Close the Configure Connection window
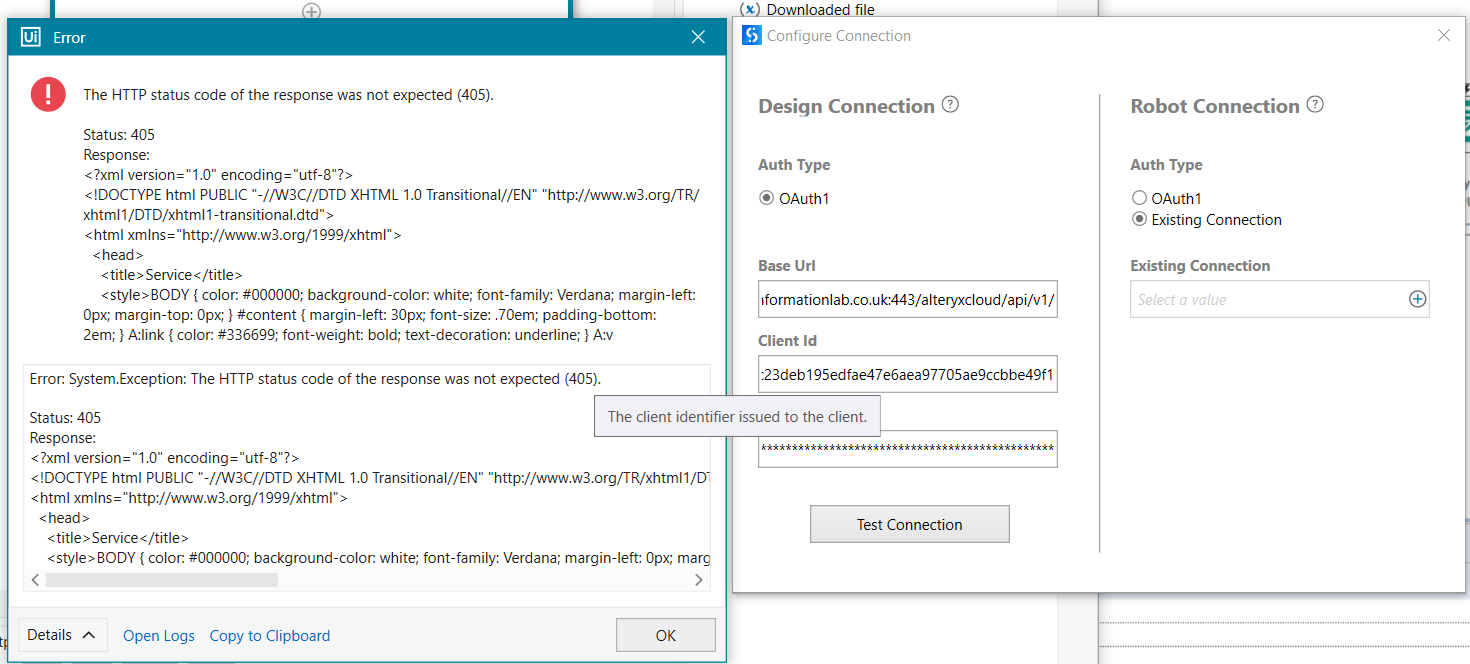The height and width of the screenshot is (664, 1470). pos(1444,35)
